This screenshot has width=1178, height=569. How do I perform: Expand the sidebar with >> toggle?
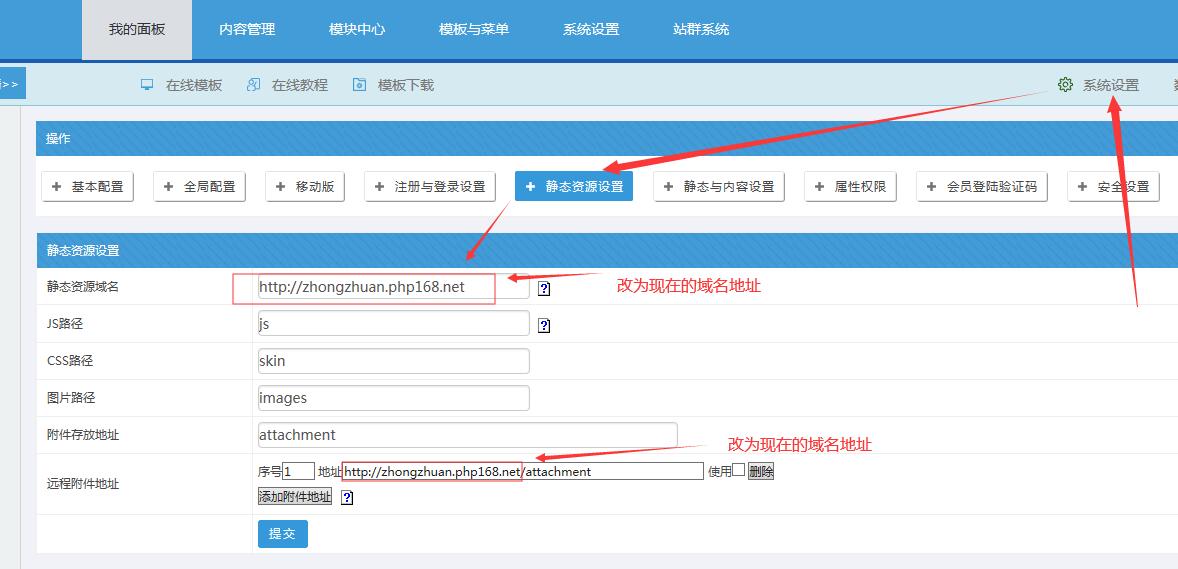(x=11, y=84)
